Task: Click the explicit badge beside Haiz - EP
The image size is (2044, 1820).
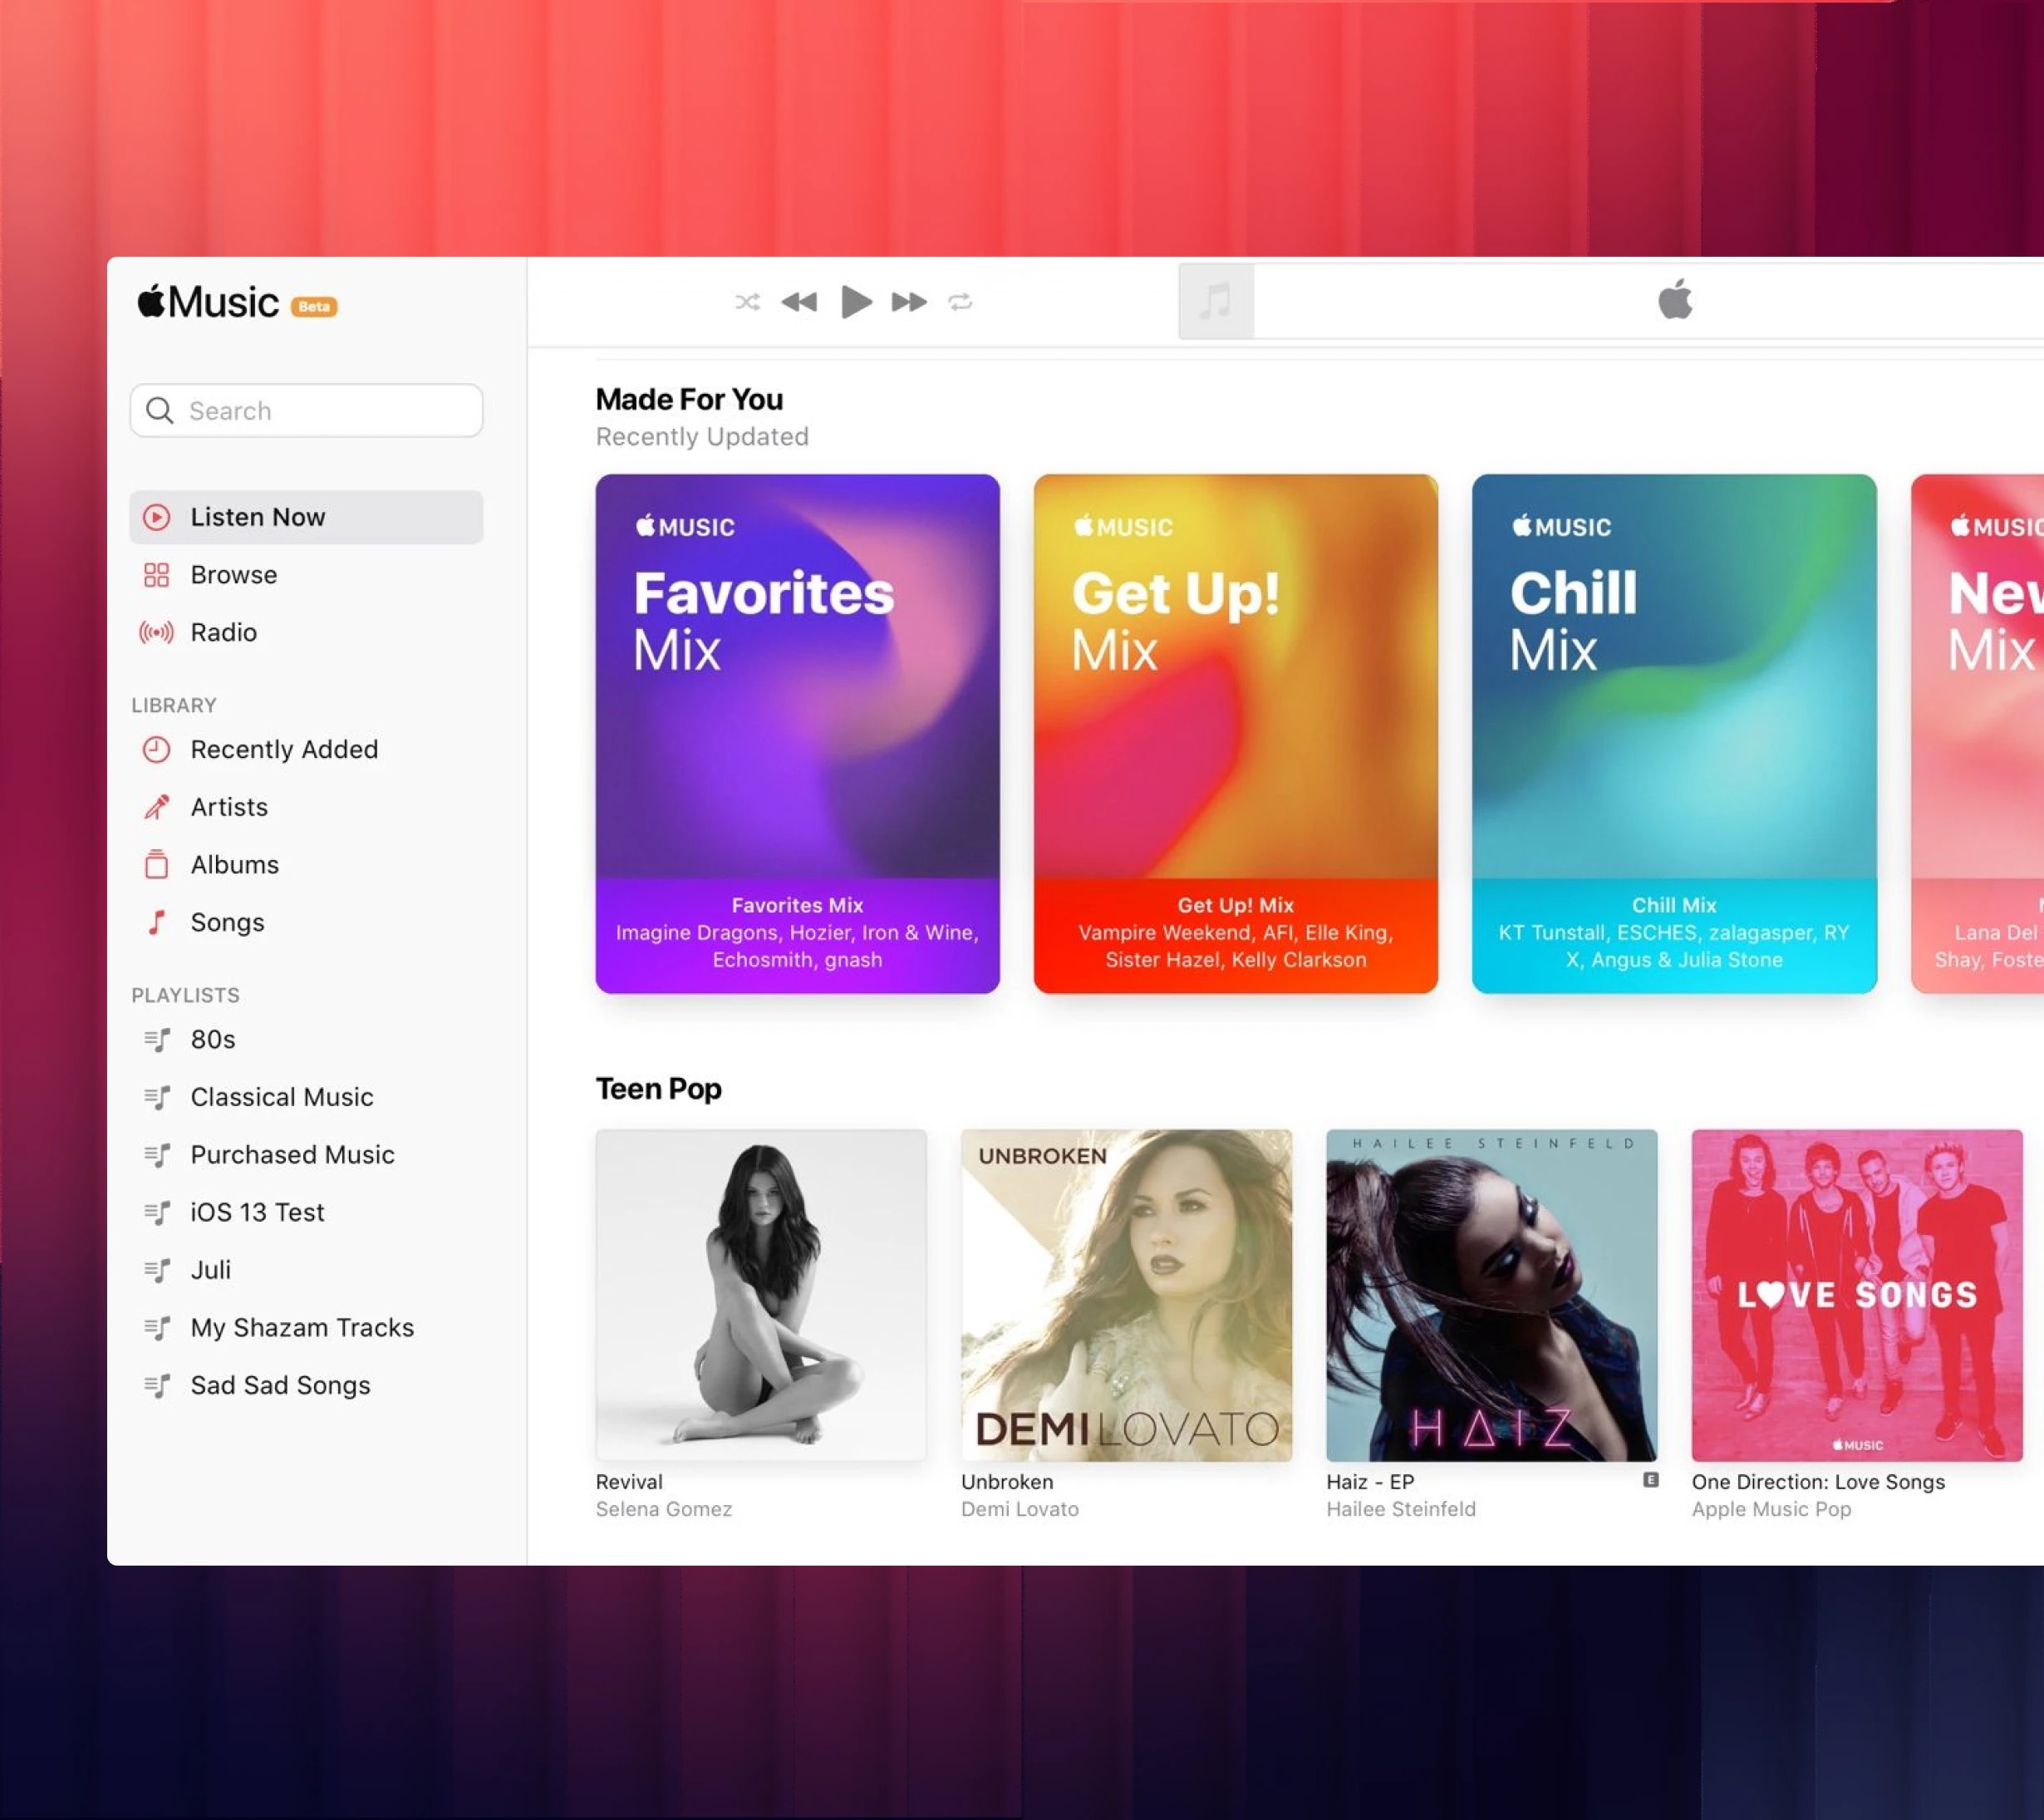Action: pyautogui.click(x=1650, y=1480)
